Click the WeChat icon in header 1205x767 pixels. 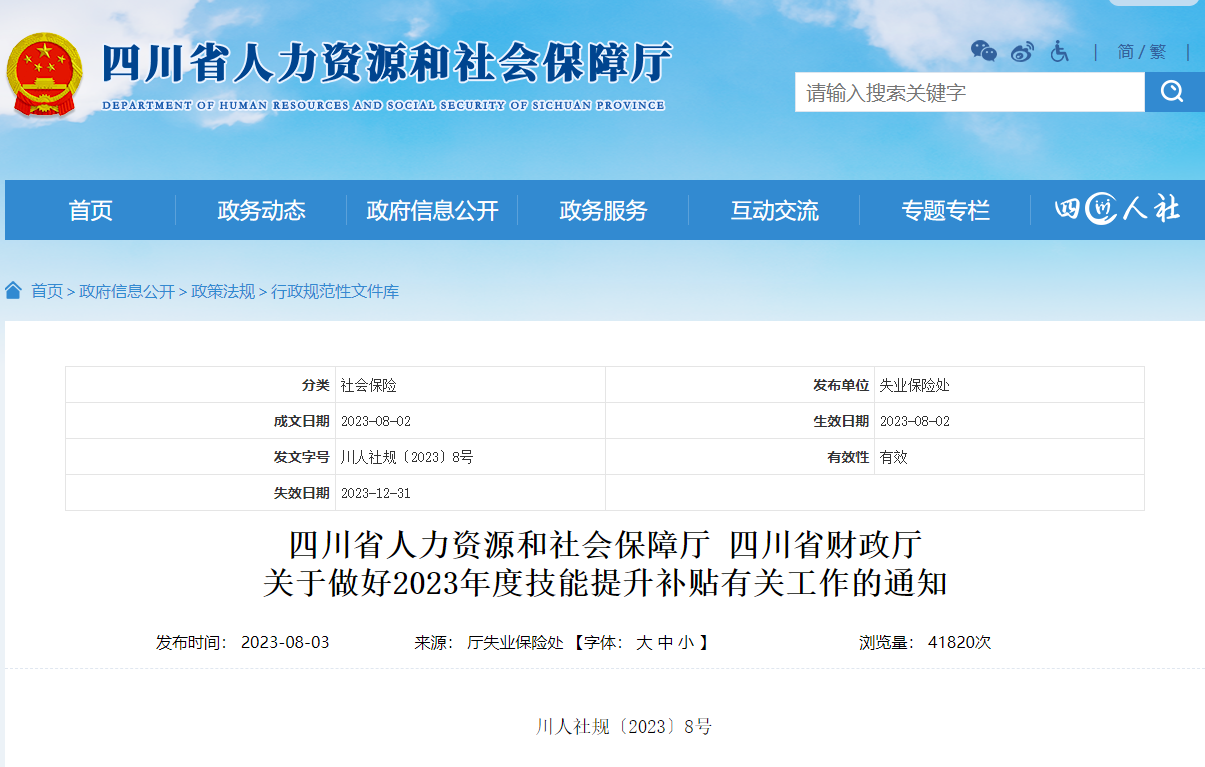pyautogui.click(x=983, y=52)
